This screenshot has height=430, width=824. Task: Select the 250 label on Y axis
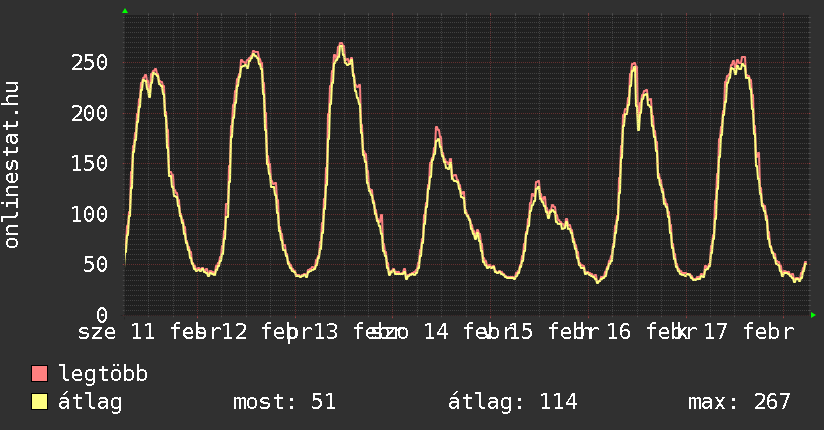click(x=90, y=62)
